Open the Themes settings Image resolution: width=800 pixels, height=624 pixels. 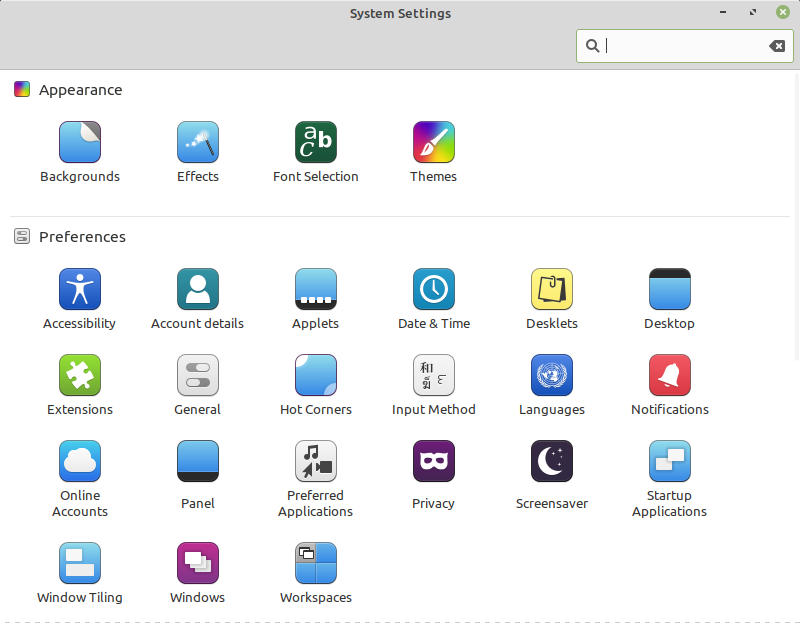coord(434,143)
